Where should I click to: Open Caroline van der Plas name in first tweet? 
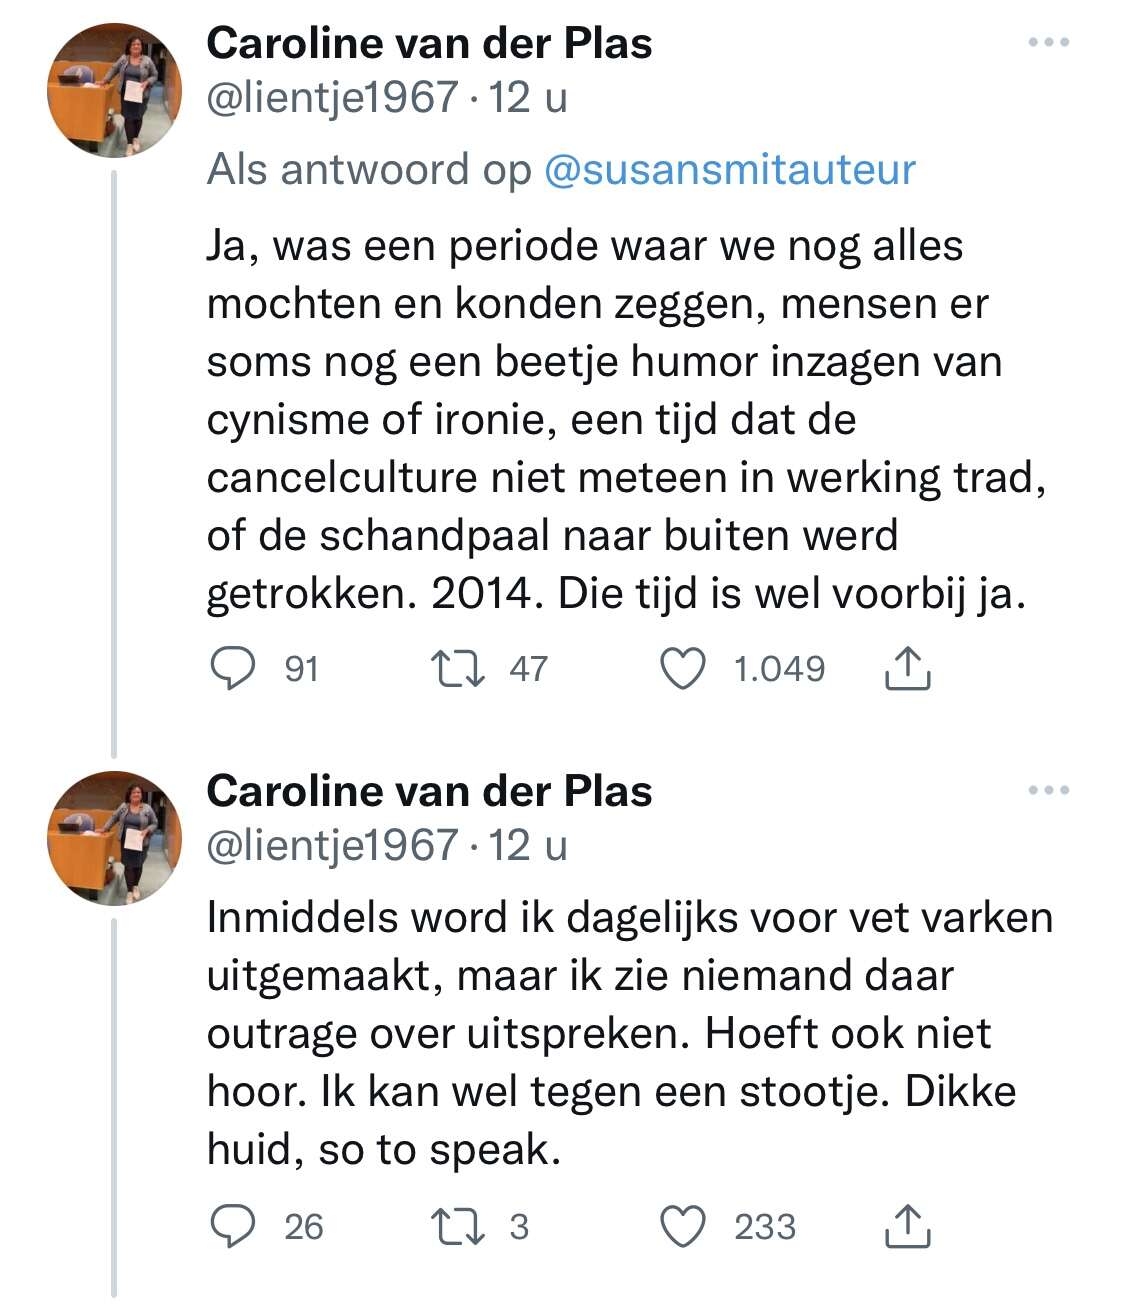pos(429,43)
